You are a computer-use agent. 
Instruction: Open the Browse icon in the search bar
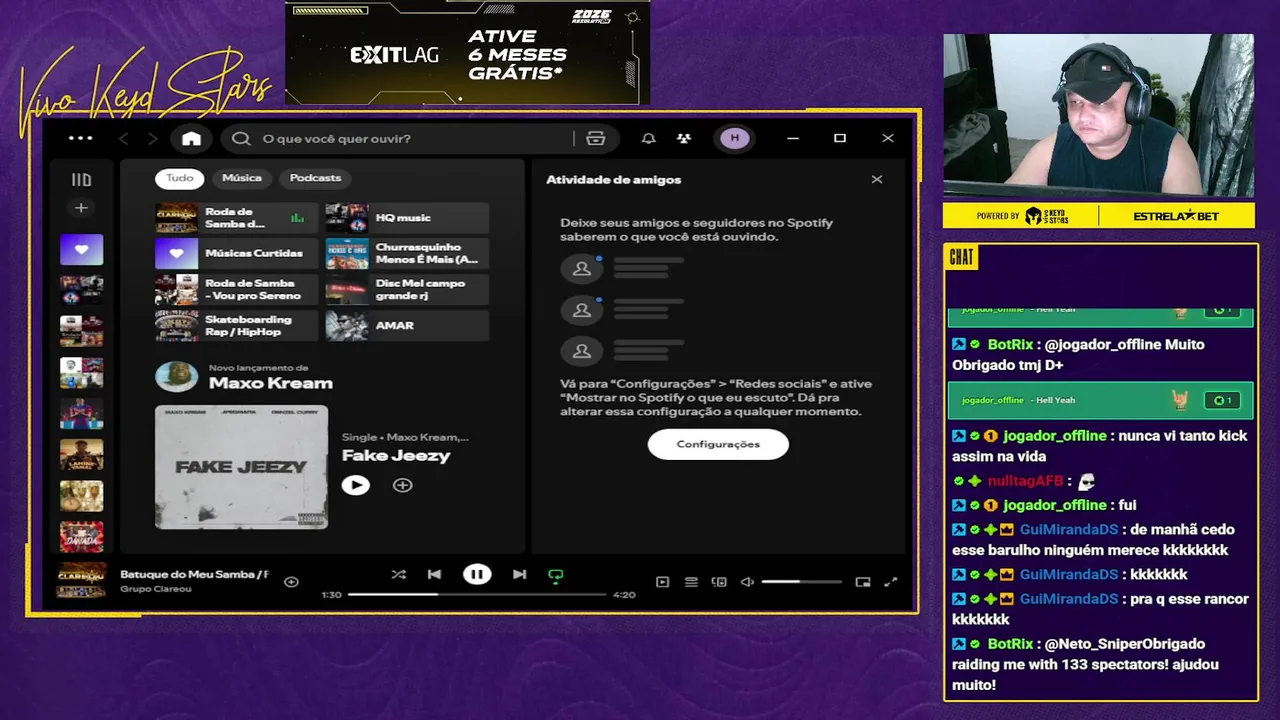pos(596,139)
